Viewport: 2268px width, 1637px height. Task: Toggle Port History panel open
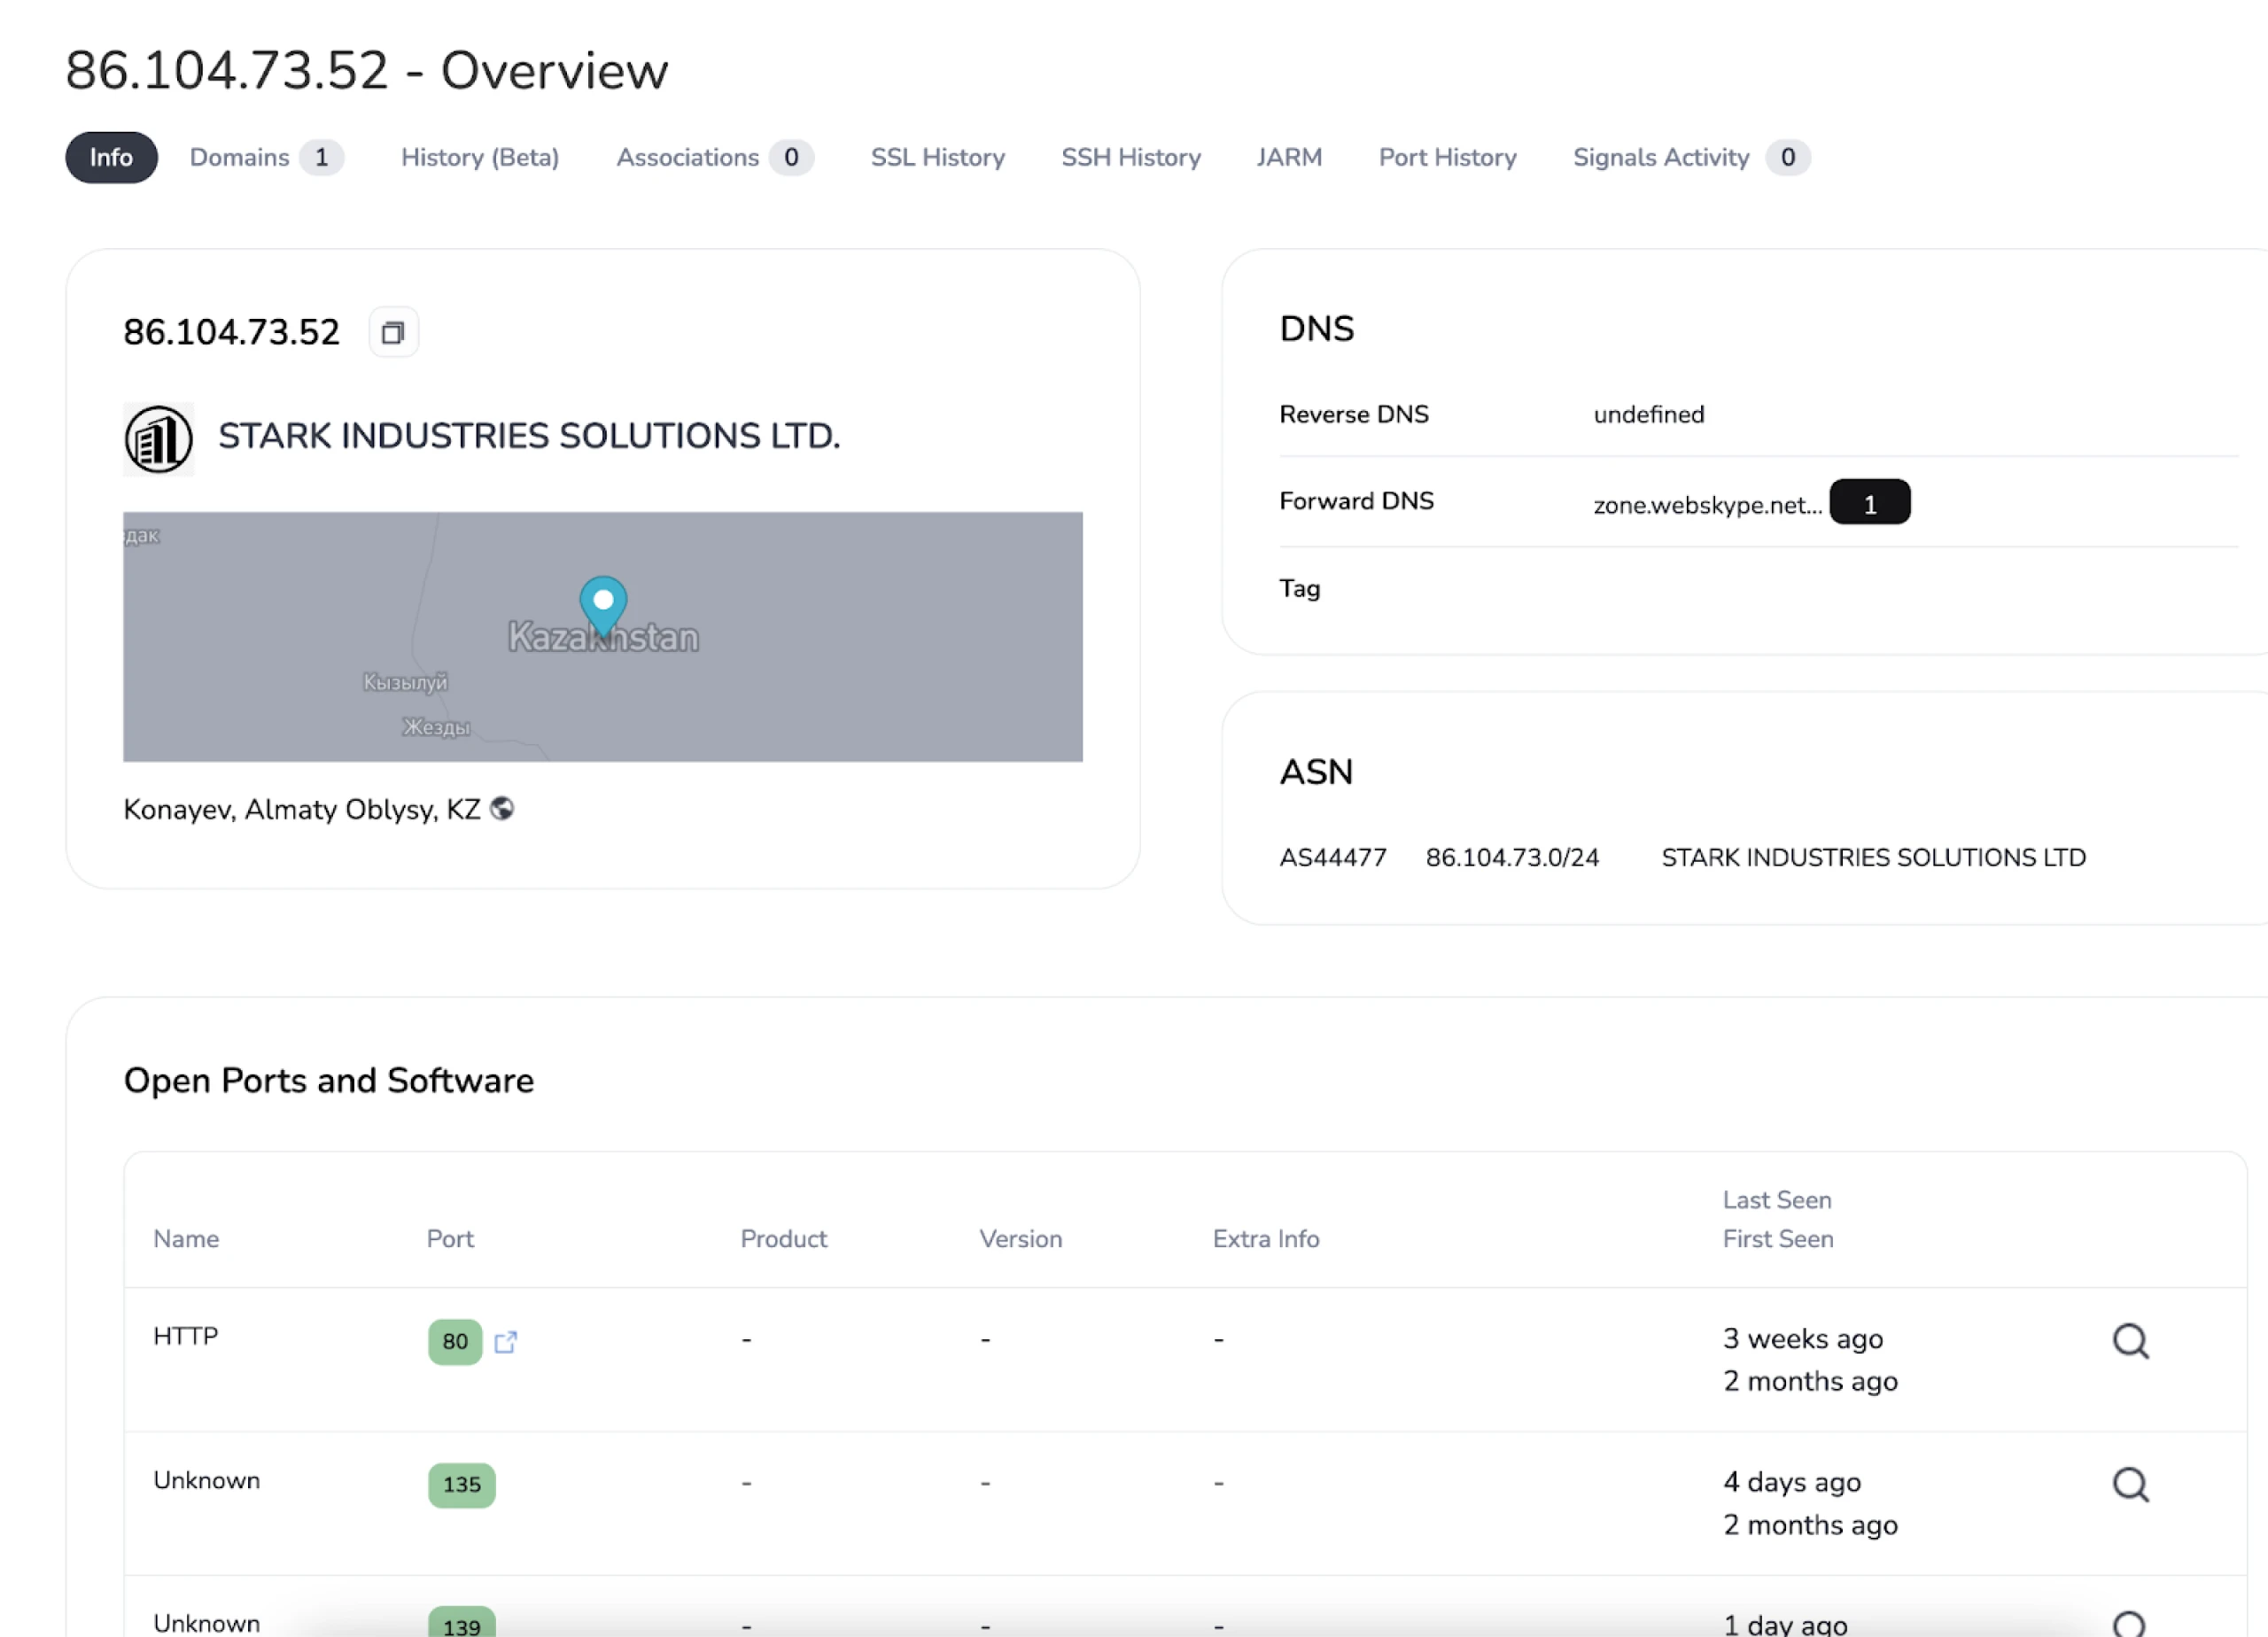point(1448,157)
